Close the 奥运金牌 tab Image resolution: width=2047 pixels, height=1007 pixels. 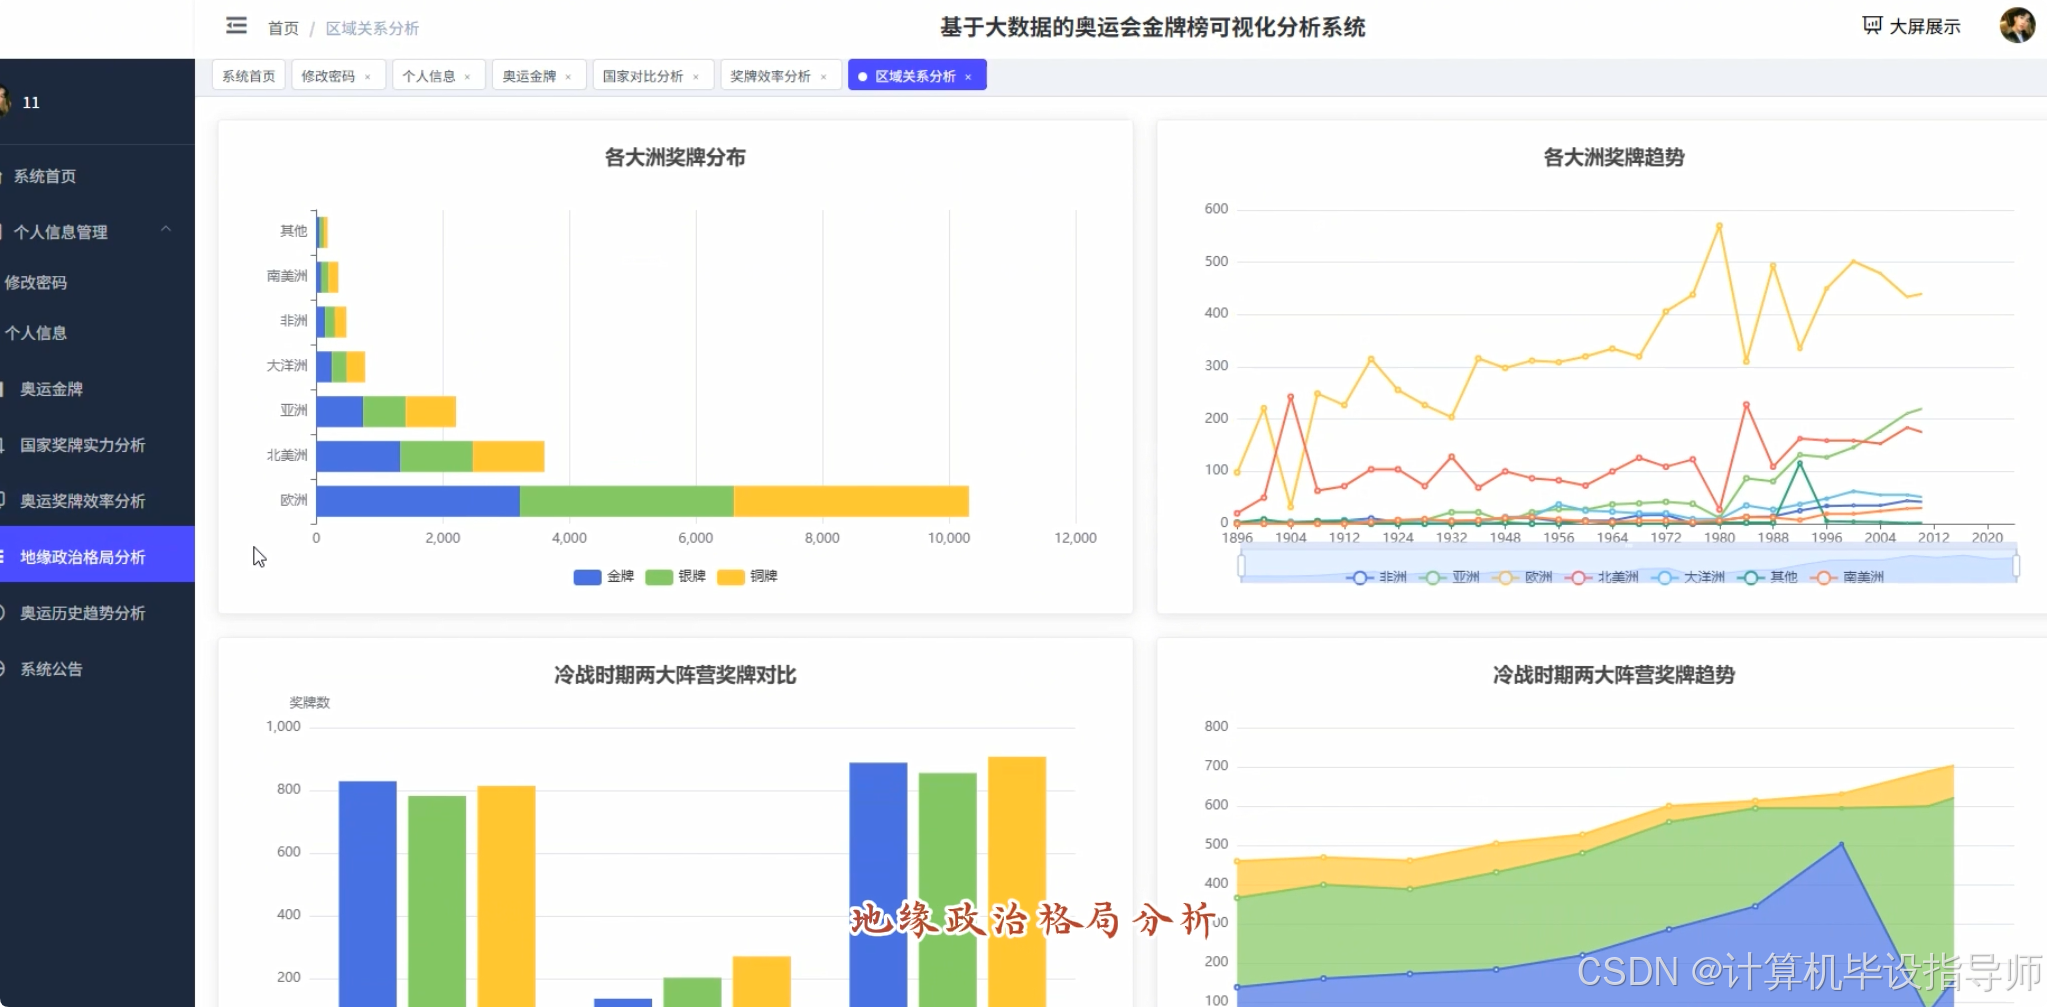click(x=568, y=77)
